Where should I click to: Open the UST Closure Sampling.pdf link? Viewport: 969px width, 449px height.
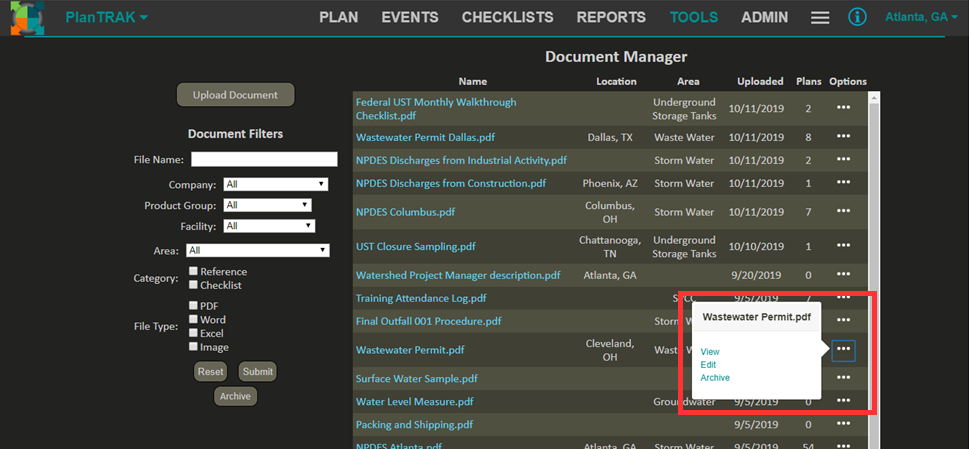click(x=415, y=246)
